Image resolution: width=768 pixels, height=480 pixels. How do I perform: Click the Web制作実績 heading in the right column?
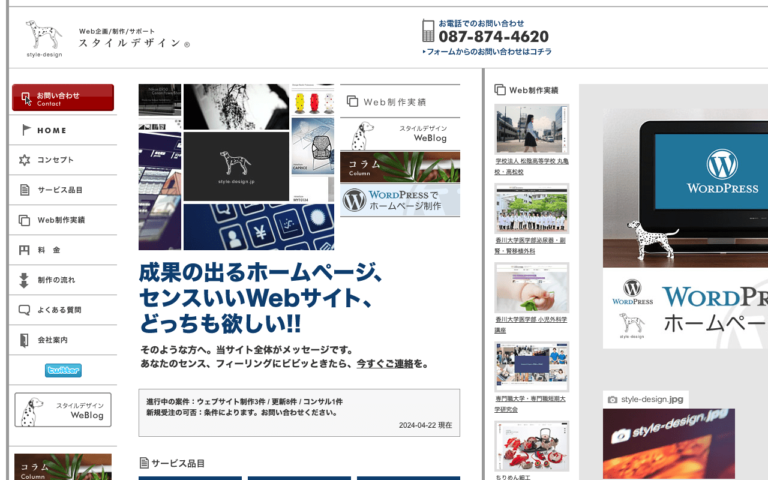[533, 90]
